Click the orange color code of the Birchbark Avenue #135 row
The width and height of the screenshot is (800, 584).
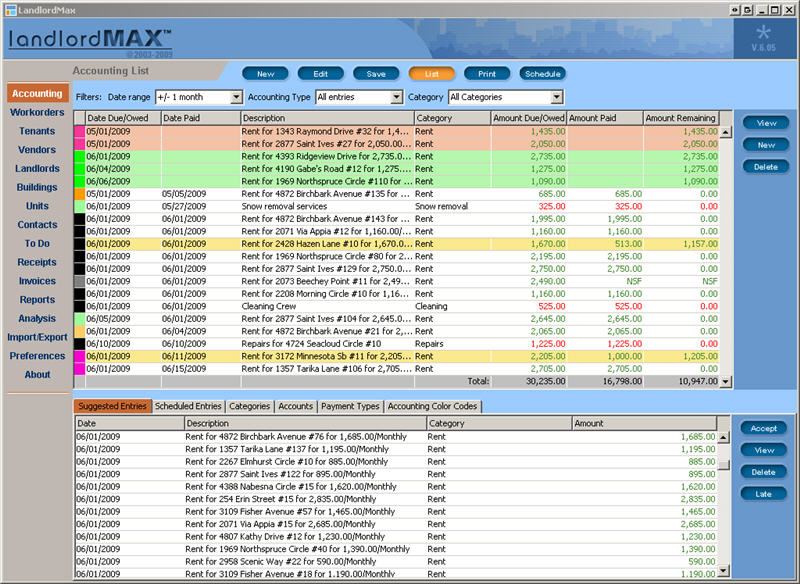(80, 194)
